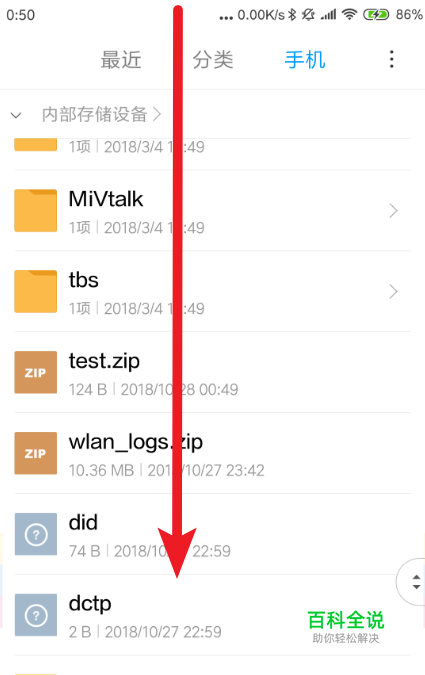Switch to the 最近 tab
425x675 pixels.
point(121,59)
